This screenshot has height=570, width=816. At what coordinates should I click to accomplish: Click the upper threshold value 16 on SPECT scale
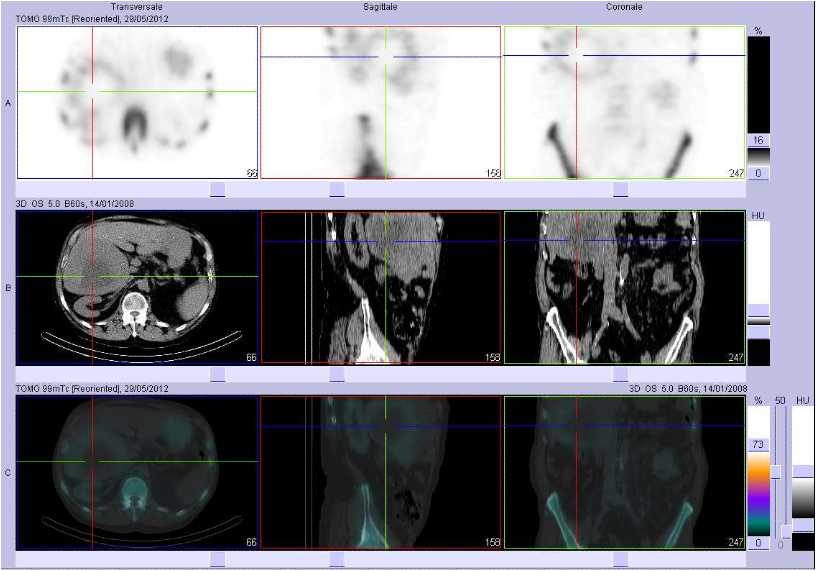[758, 140]
